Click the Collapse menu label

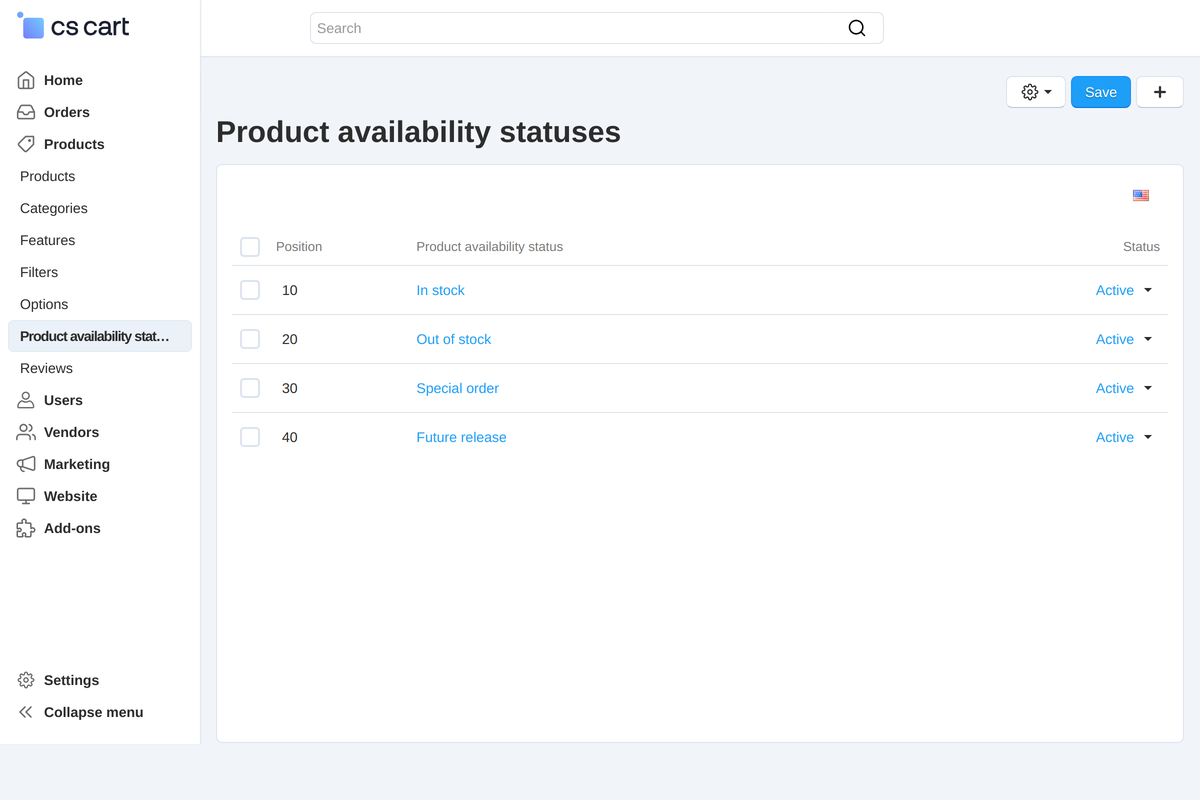click(x=94, y=712)
